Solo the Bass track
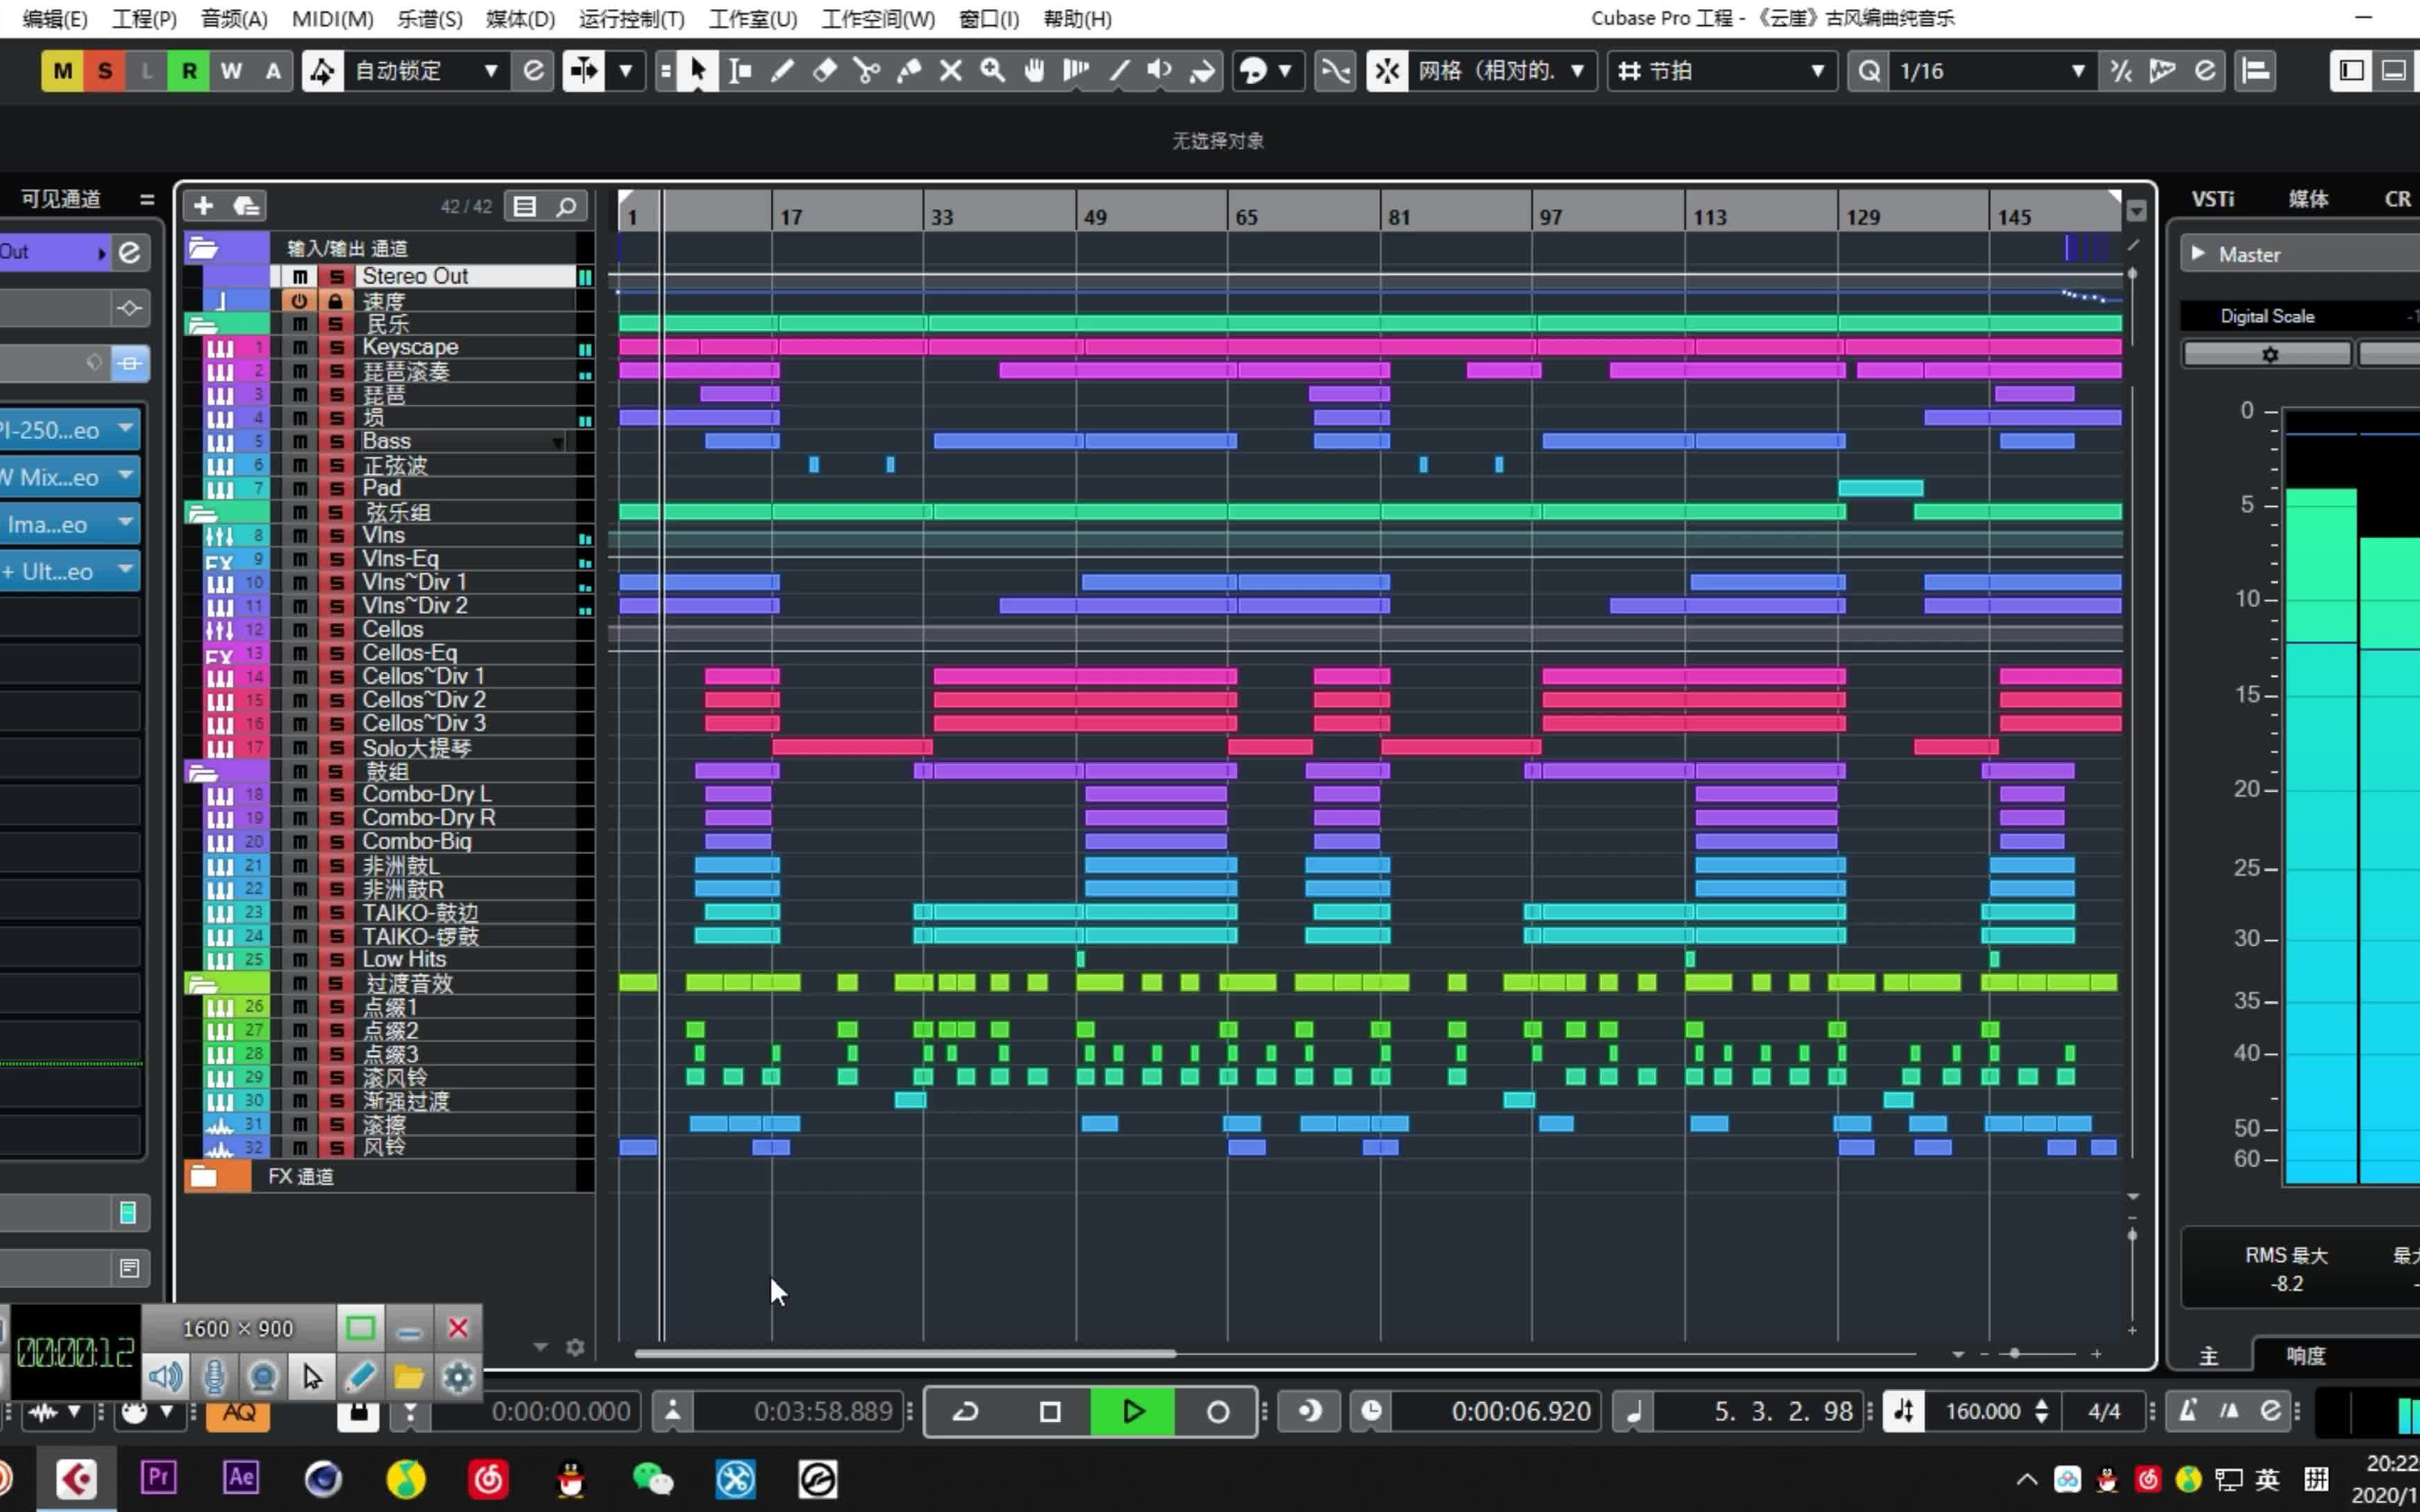The width and height of the screenshot is (2420, 1512). (x=337, y=442)
